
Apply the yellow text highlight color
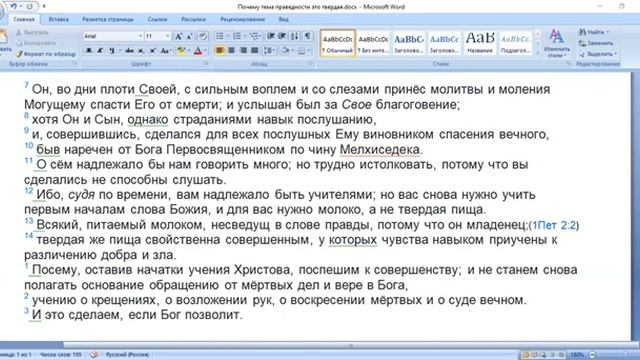181,51
